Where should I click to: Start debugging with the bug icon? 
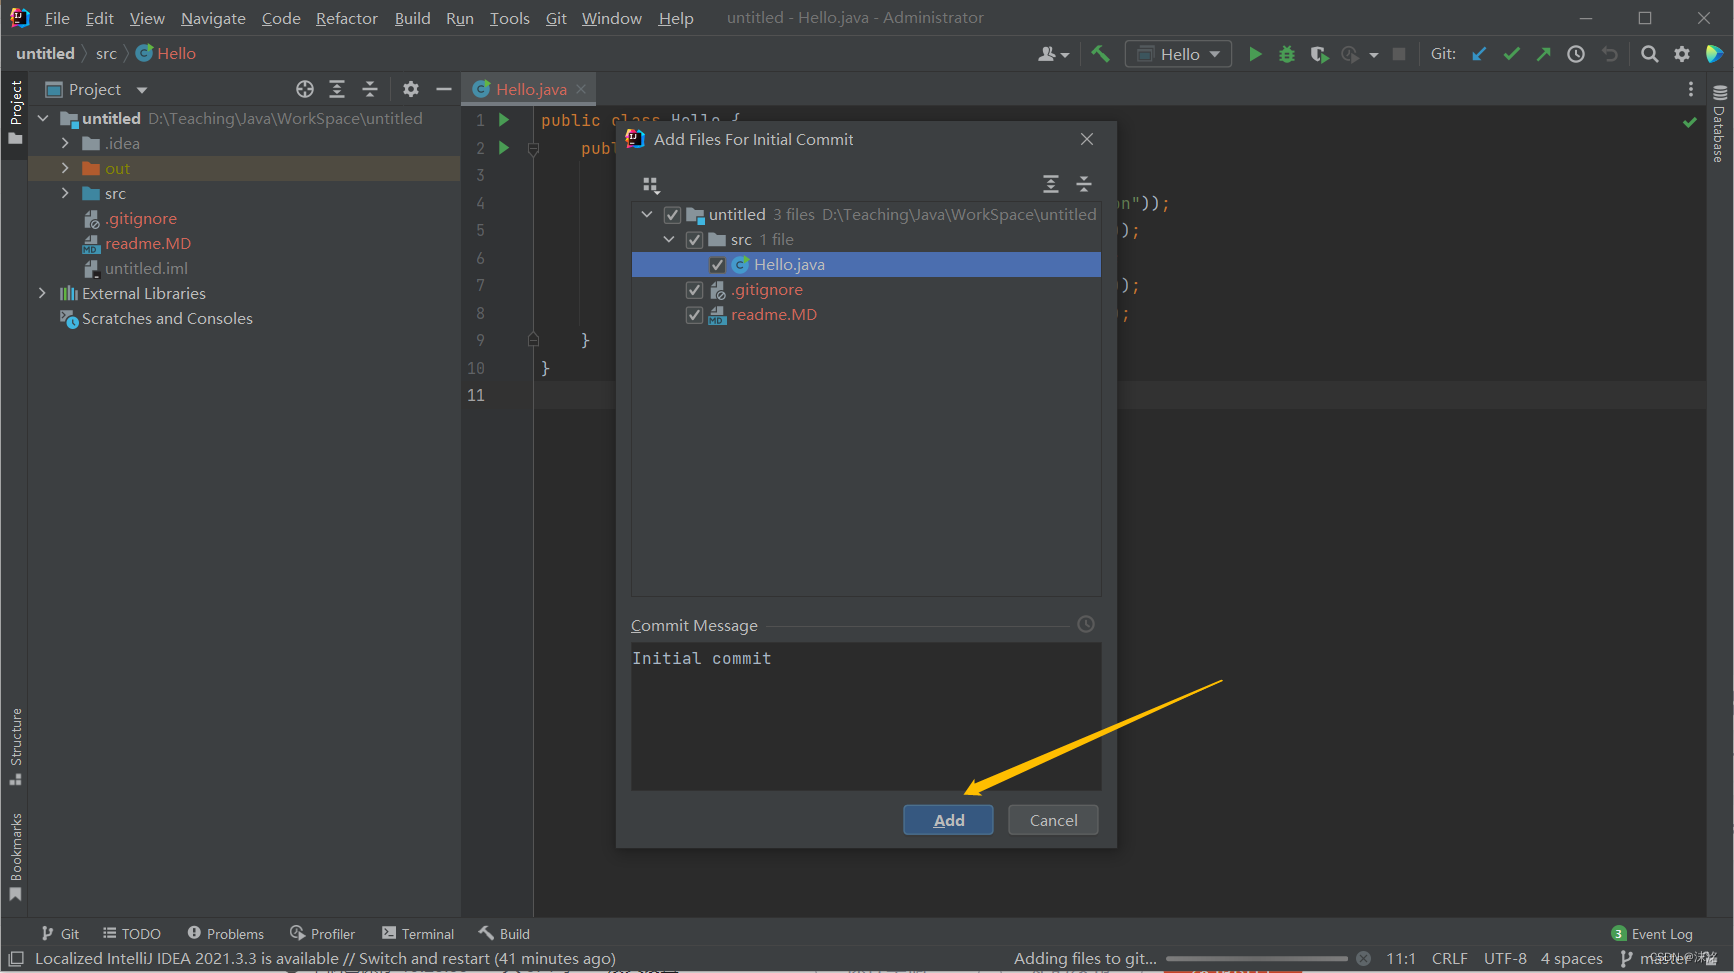click(1287, 54)
